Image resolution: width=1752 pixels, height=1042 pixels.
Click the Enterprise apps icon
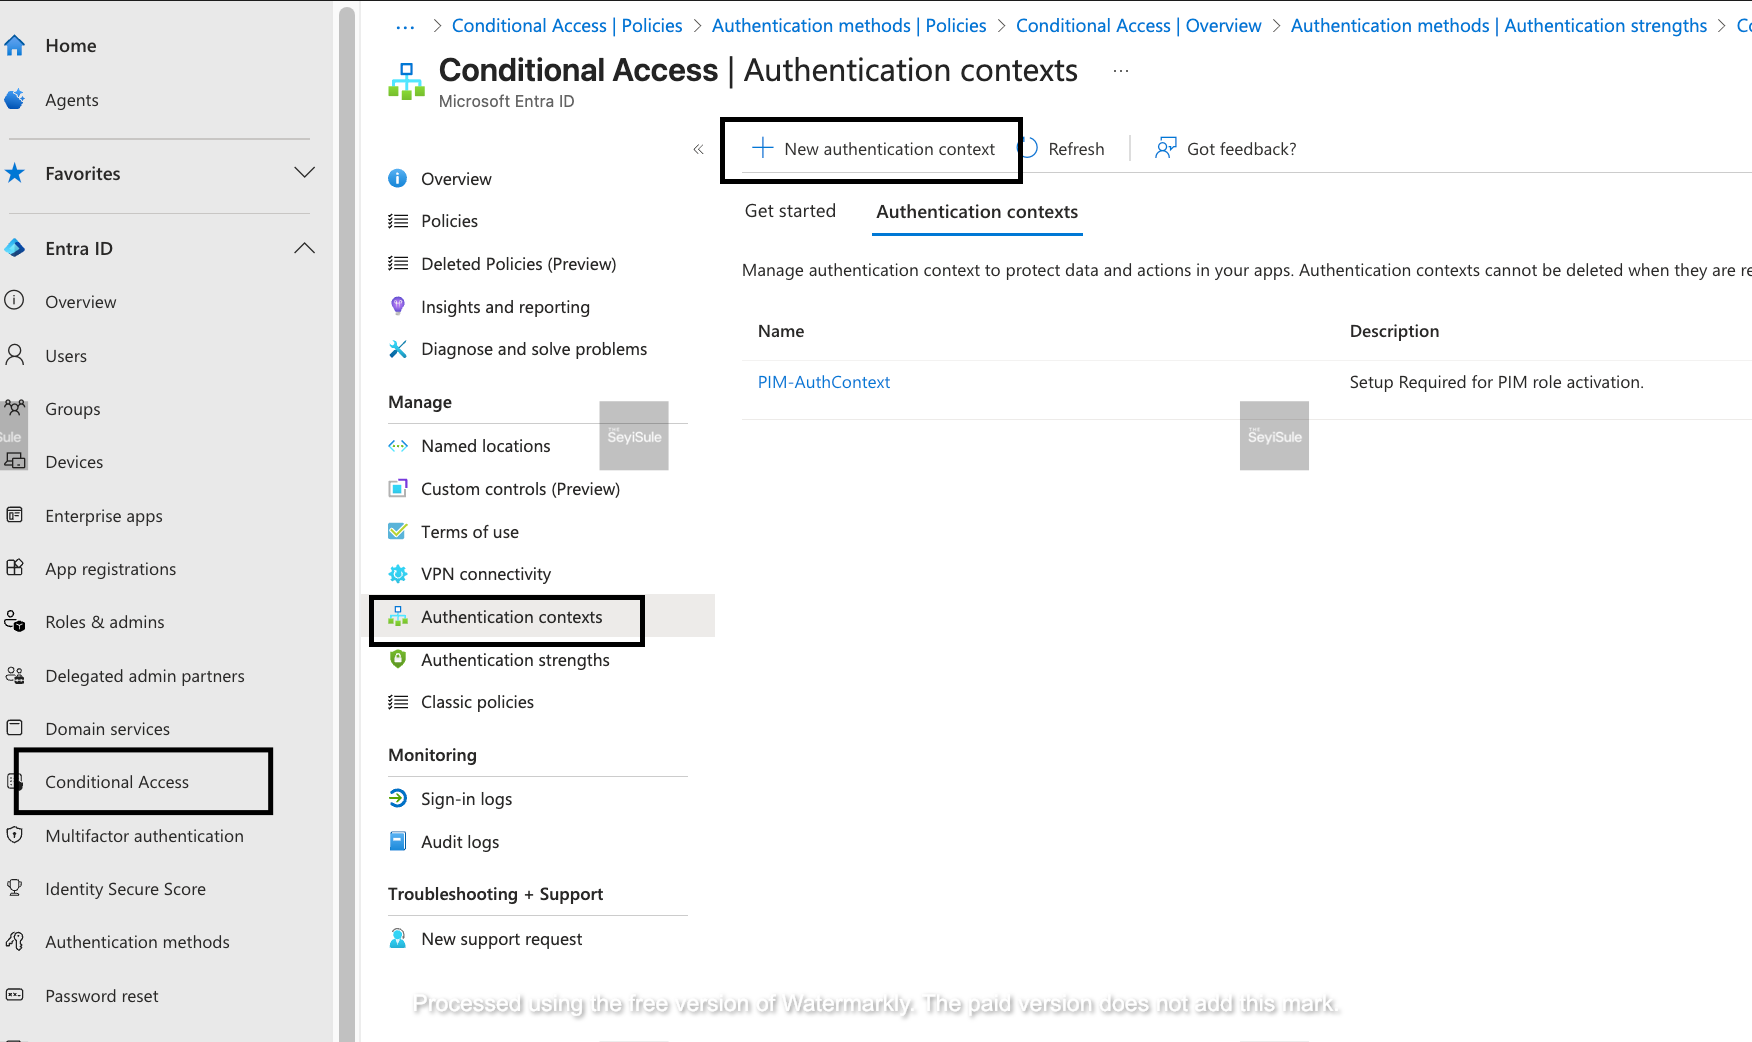[x=14, y=515]
